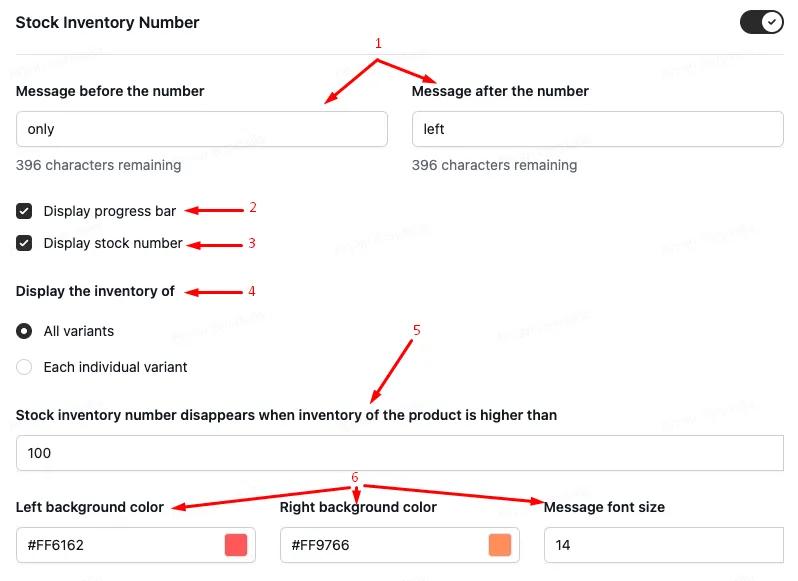Viewport: 798px width, 581px height.
Task: Click the All variants label text
Action: click(79, 331)
